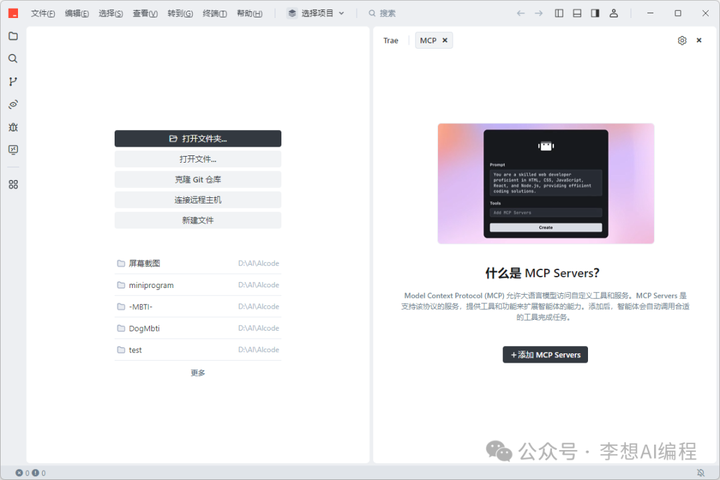
Task: Open the recent folder miniprogram
Action: click(x=198, y=285)
